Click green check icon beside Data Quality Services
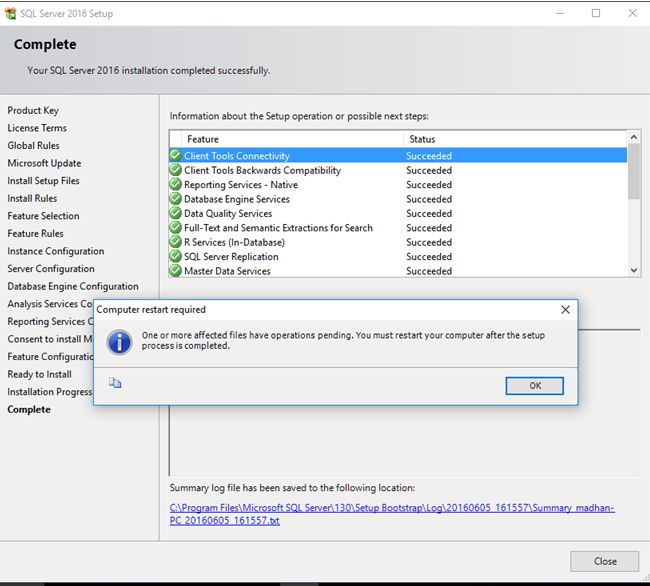The width and height of the screenshot is (650, 586). pos(176,213)
